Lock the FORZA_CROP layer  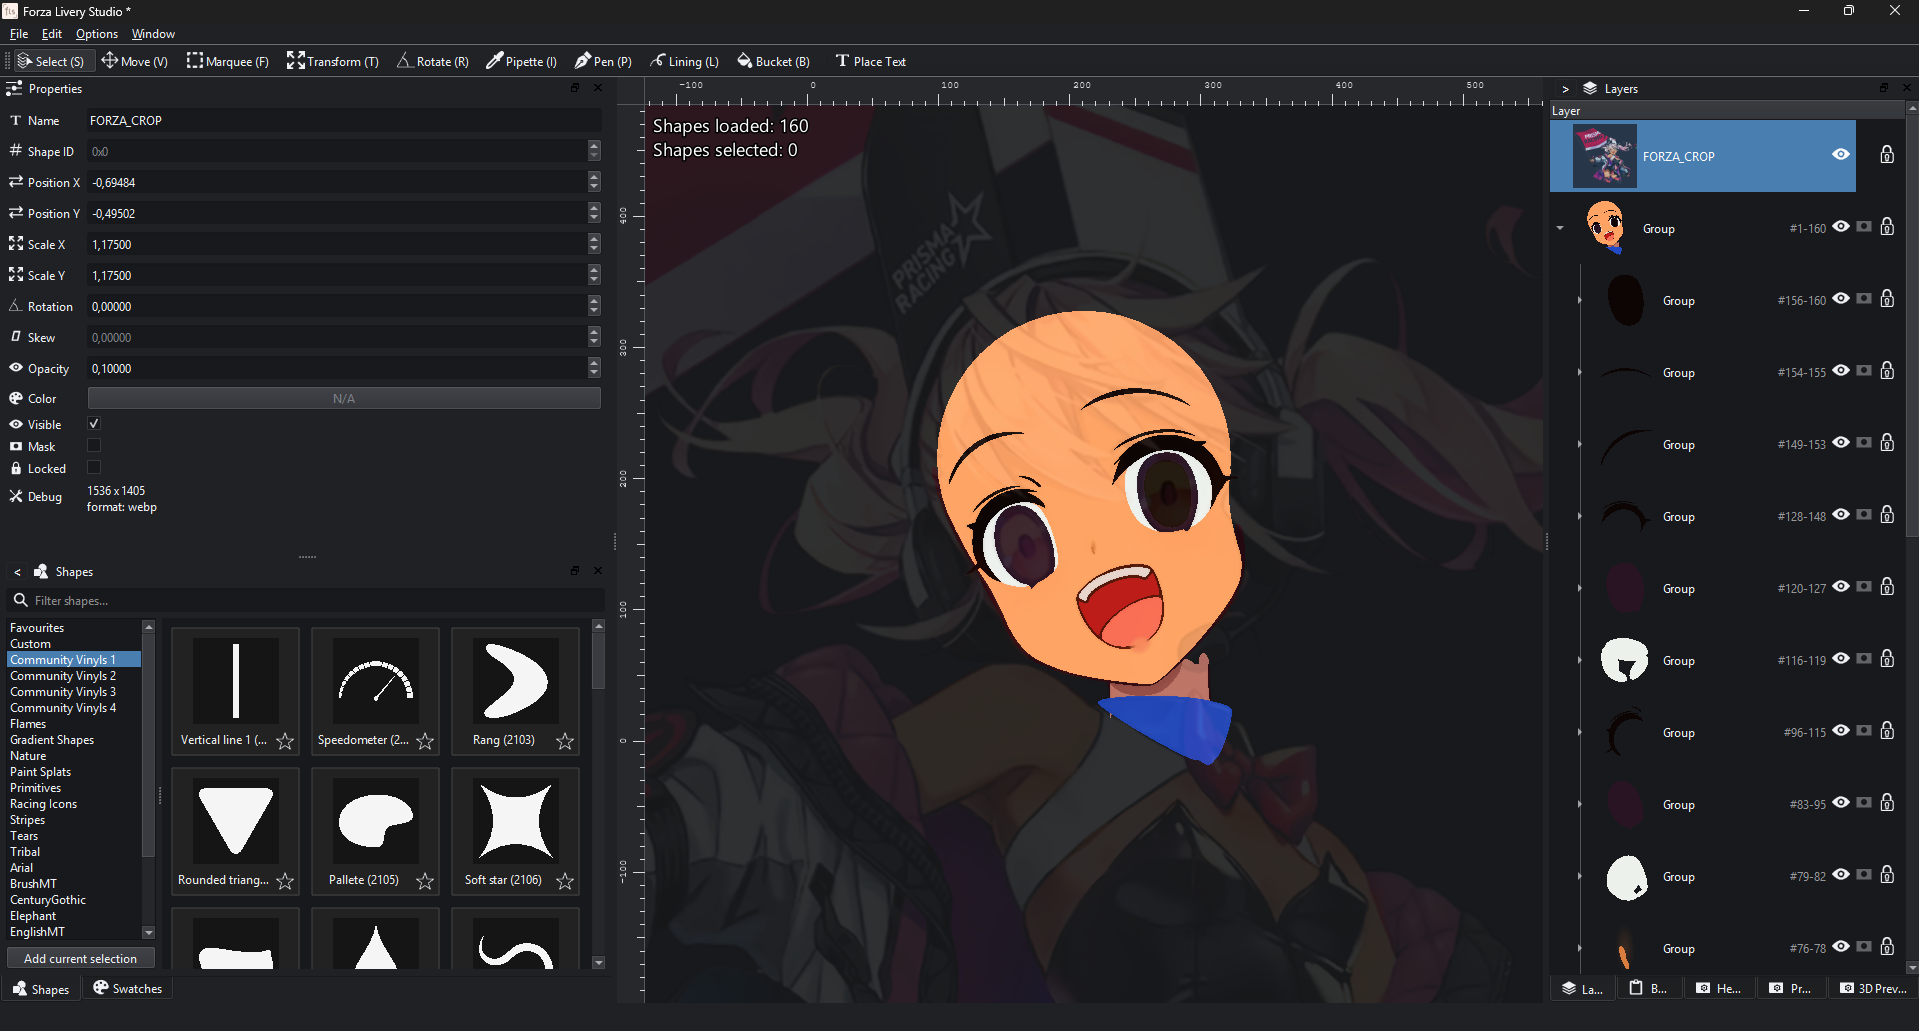(x=1887, y=154)
